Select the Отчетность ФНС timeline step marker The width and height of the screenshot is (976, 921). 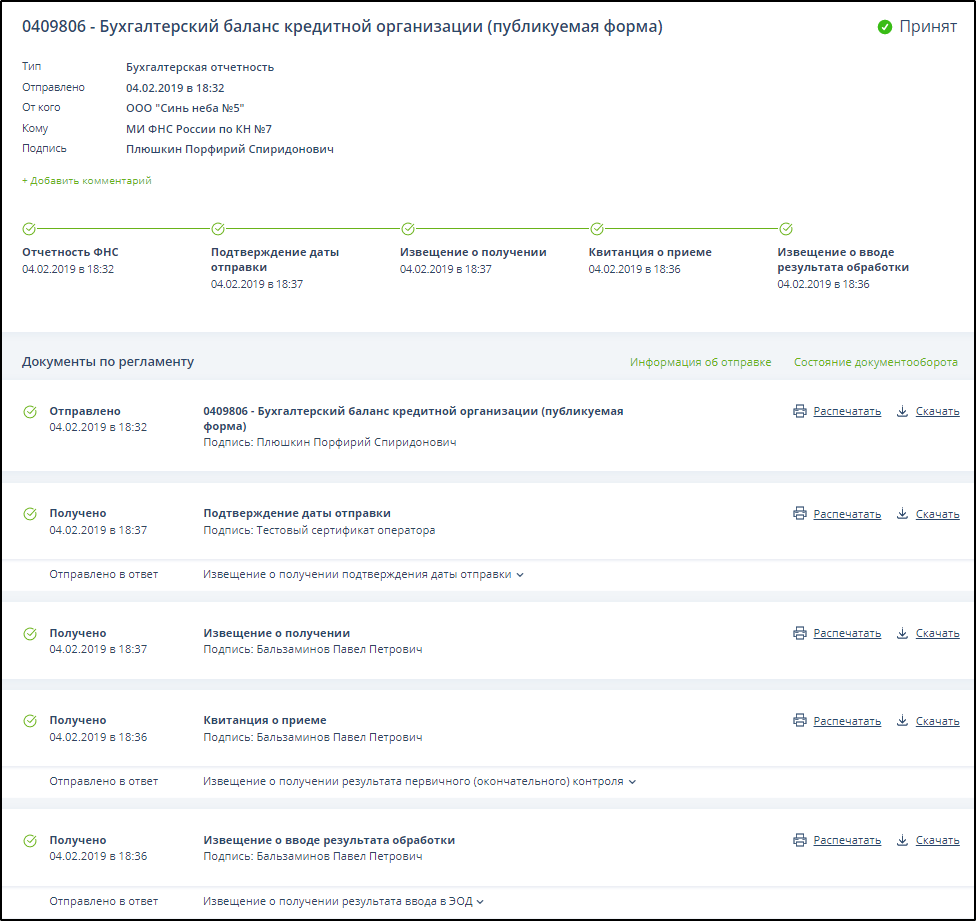29,228
